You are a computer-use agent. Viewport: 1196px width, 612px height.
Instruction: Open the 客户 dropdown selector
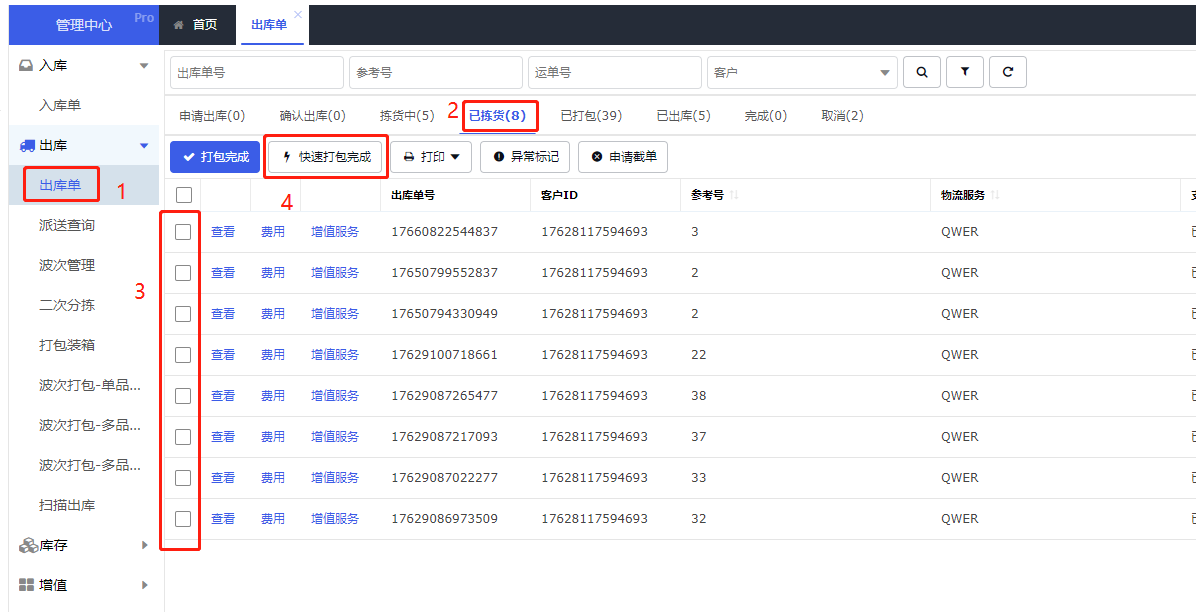pyautogui.click(x=802, y=72)
